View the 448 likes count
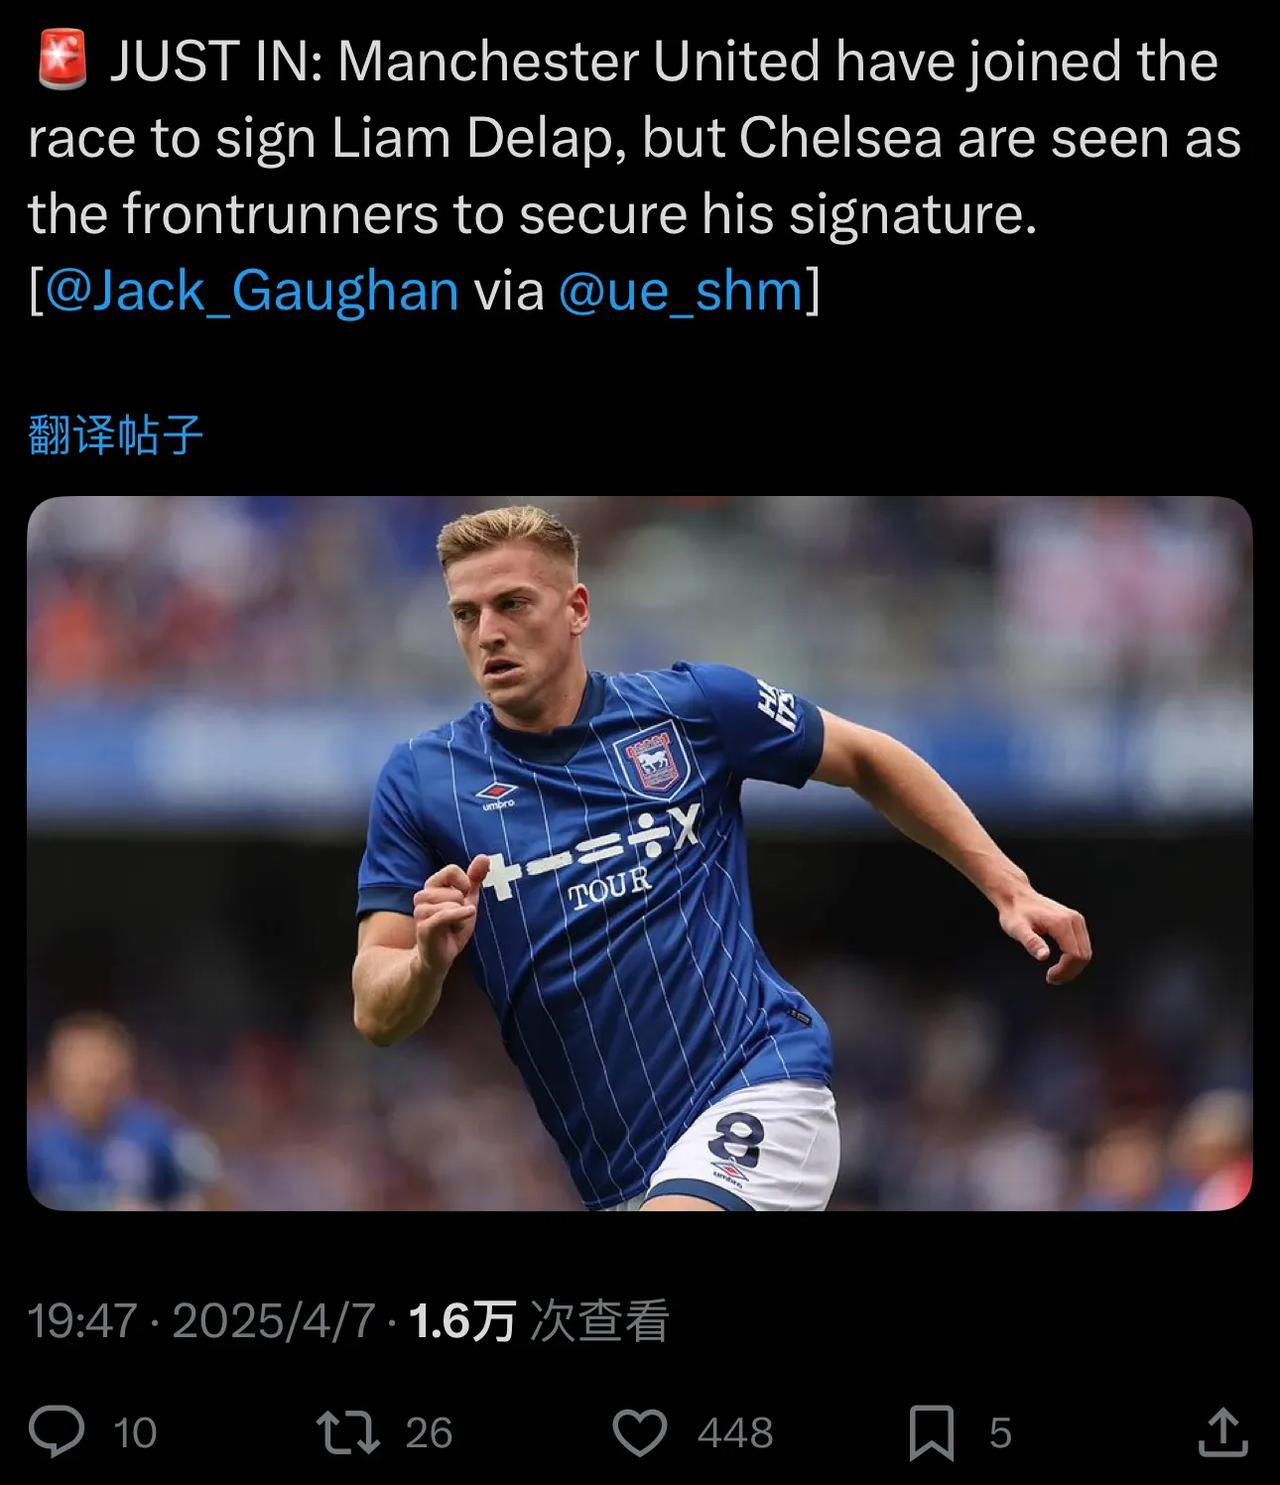The width and height of the screenshot is (1280, 1485). [x=735, y=1433]
